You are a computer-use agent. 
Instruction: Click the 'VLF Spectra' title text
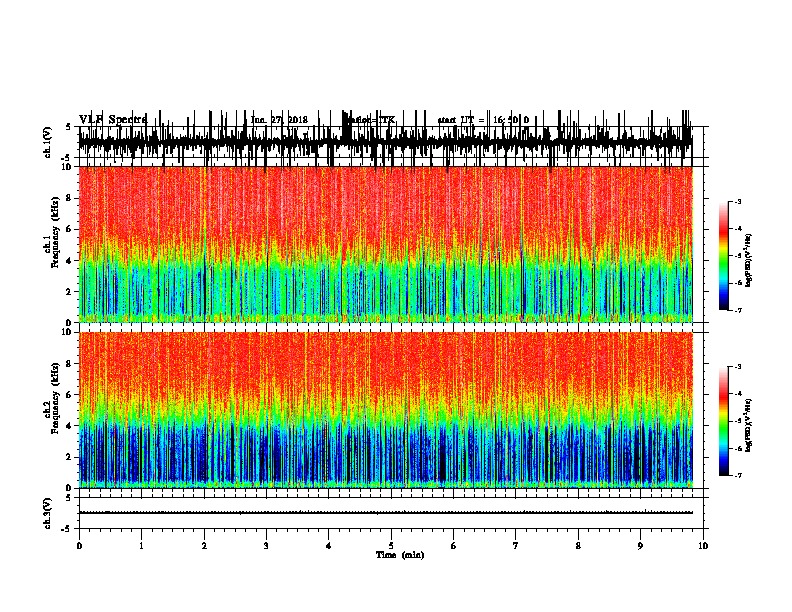(x=113, y=119)
